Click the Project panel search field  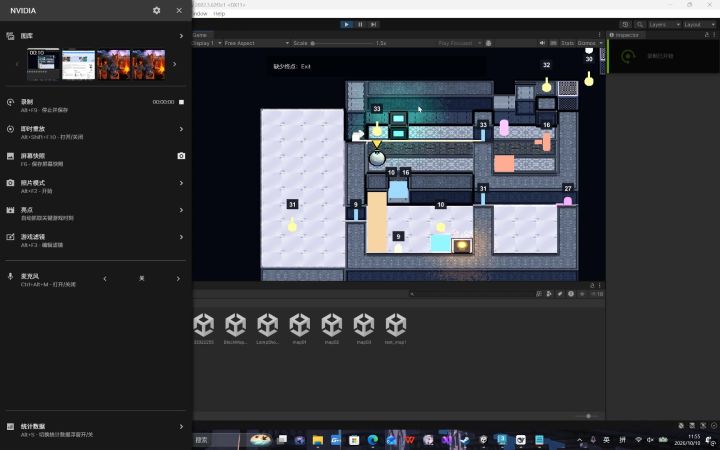(x=471, y=294)
